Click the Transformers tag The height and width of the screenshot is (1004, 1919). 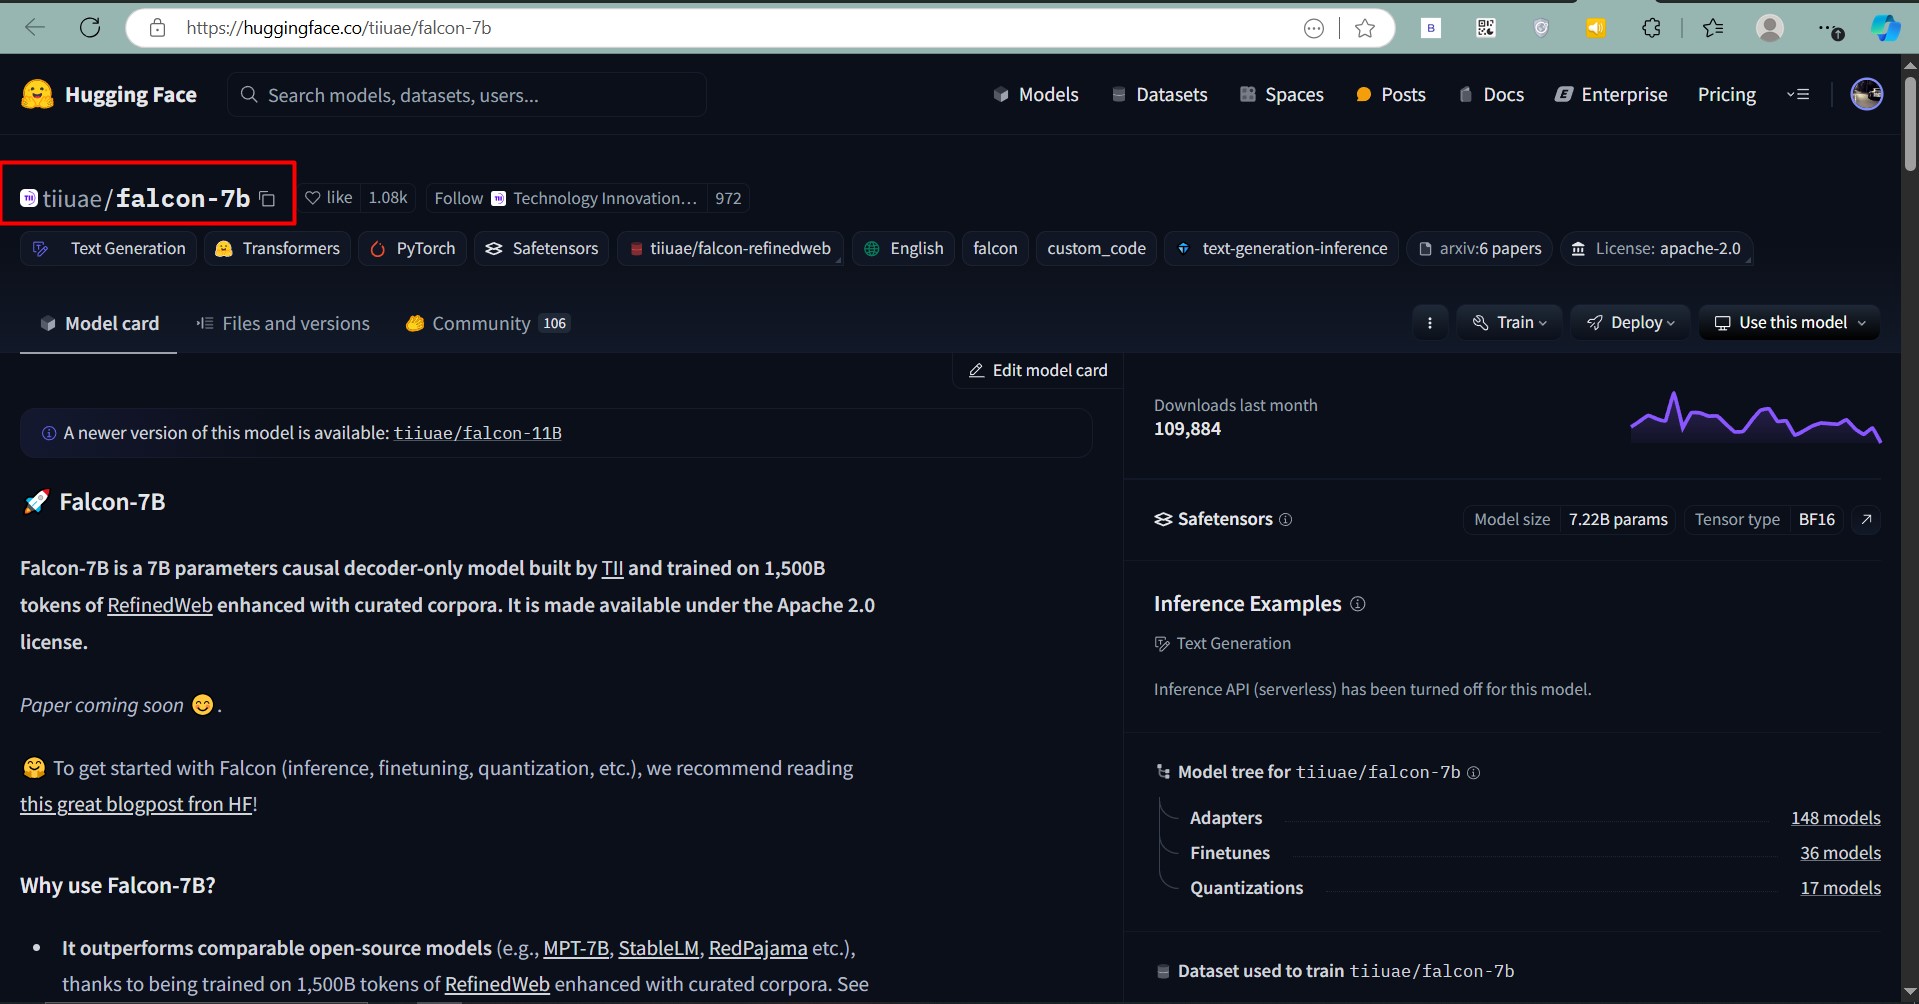click(x=277, y=249)
